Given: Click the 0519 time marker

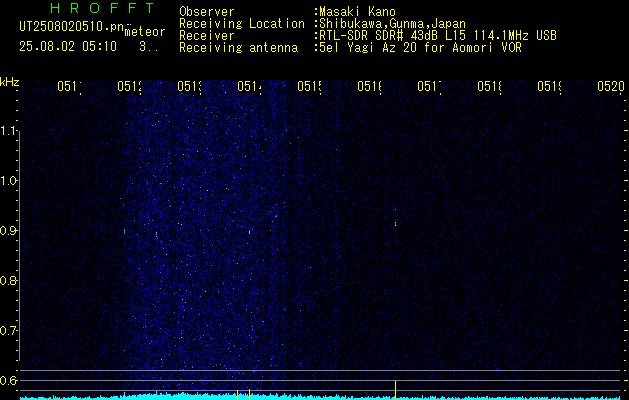Looking at the screenshot, I should (549, 86).
